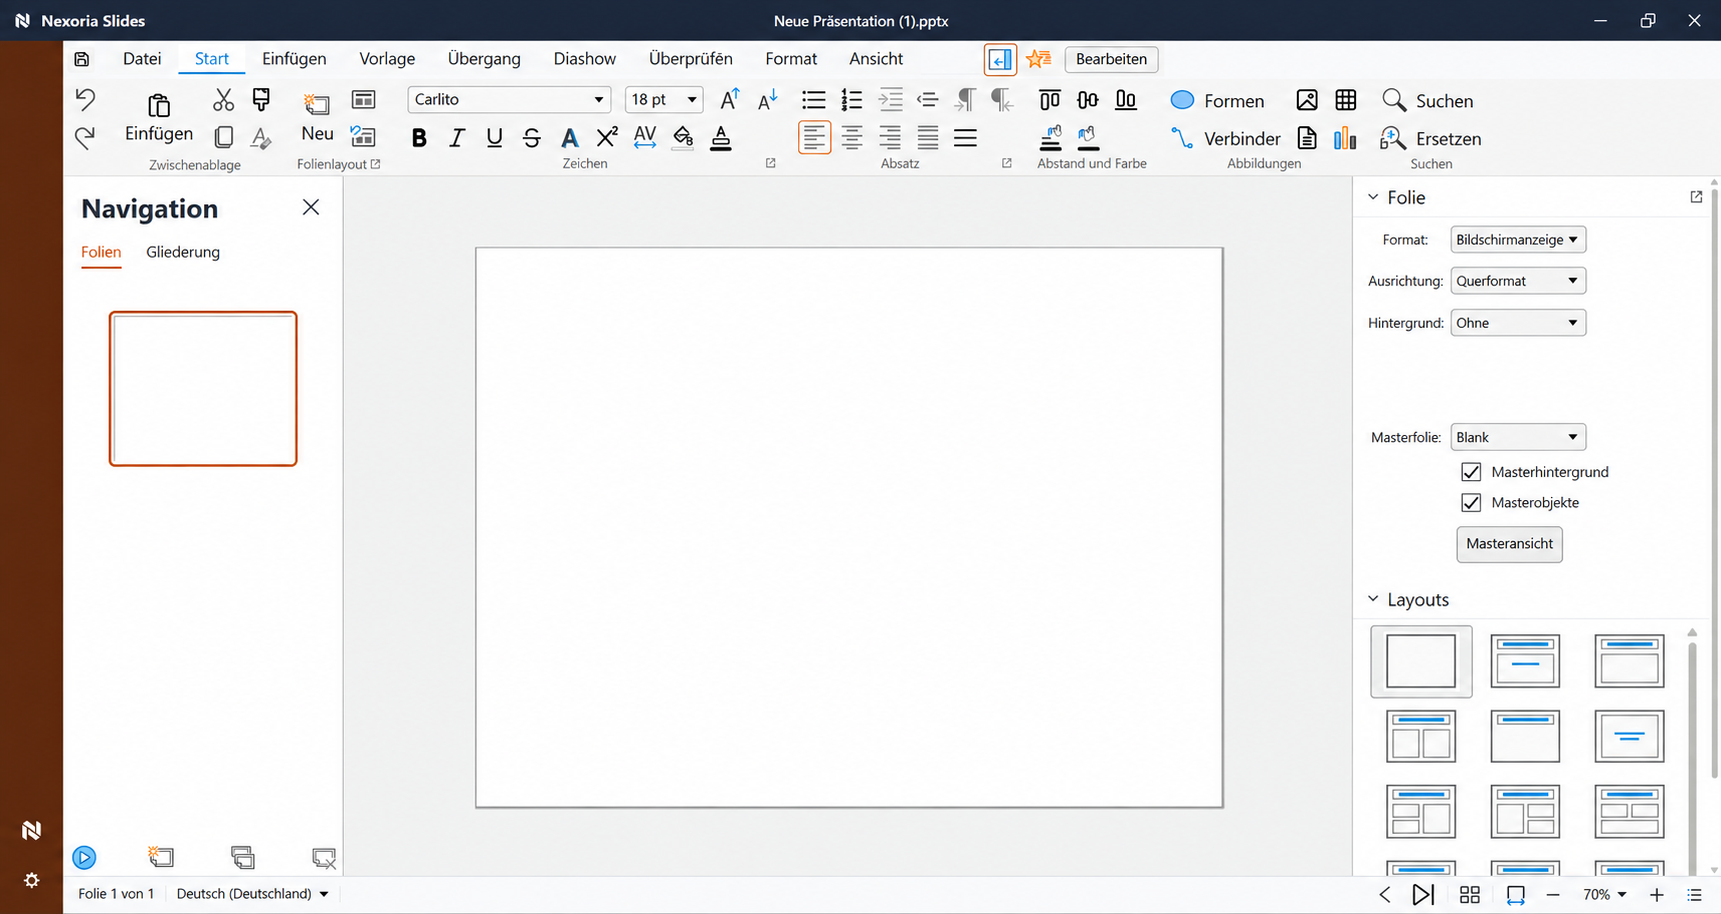1721x914 pixels.
Task: Start slideshow with play icon in Navigation
Action: click(84, 857)
